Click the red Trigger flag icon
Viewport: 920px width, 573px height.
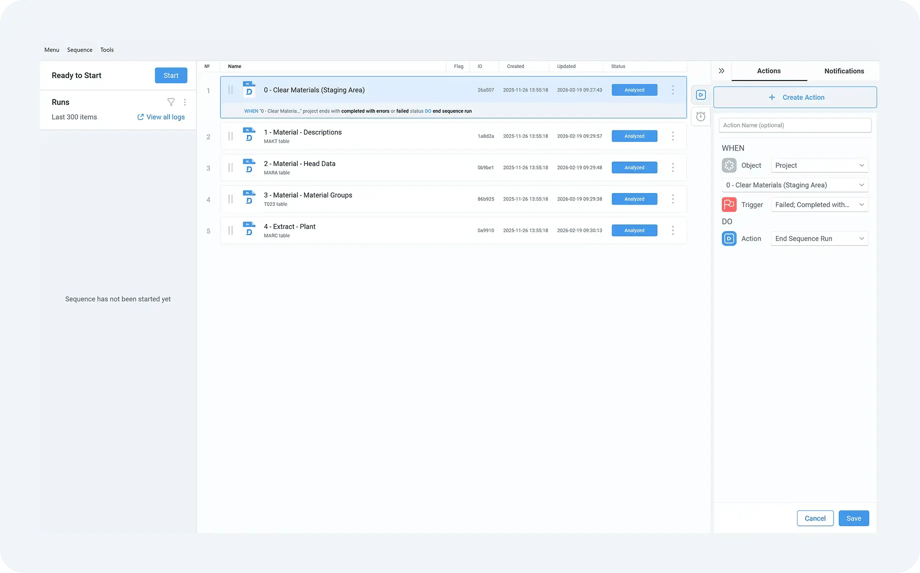tap(729, 205)
